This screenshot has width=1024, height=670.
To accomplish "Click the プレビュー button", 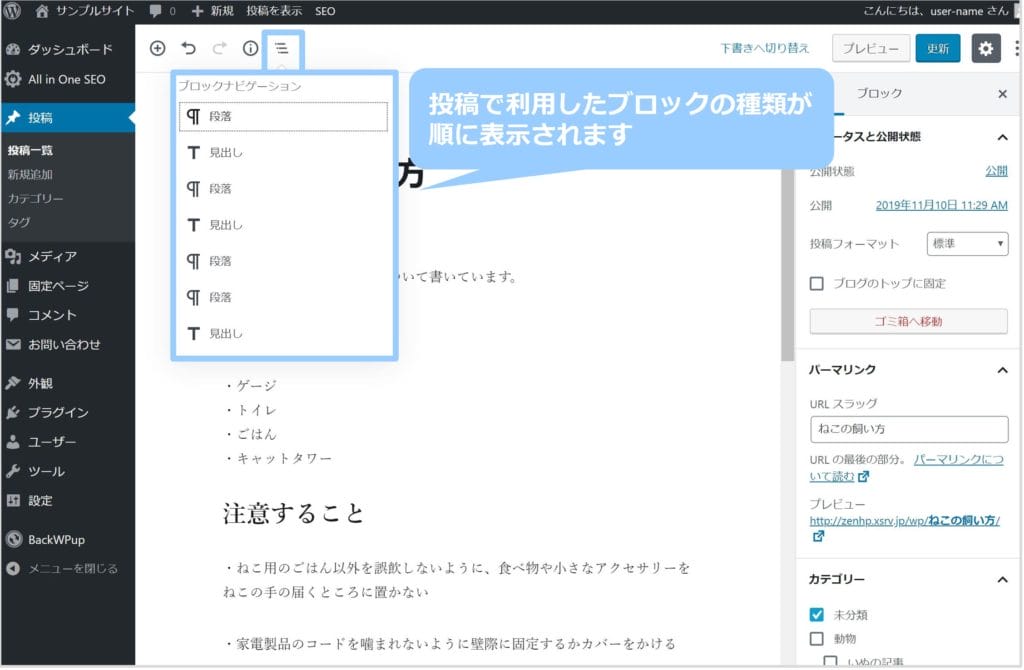I will point(871,48).
